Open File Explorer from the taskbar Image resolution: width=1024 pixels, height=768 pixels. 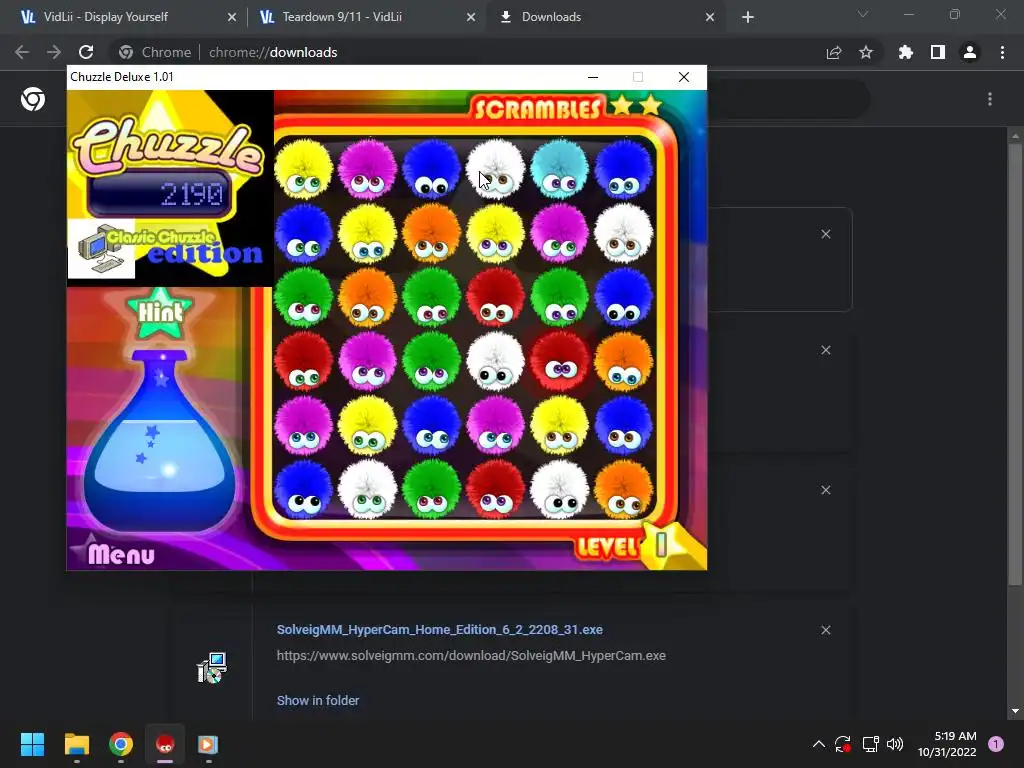click(x=76, y=744)
